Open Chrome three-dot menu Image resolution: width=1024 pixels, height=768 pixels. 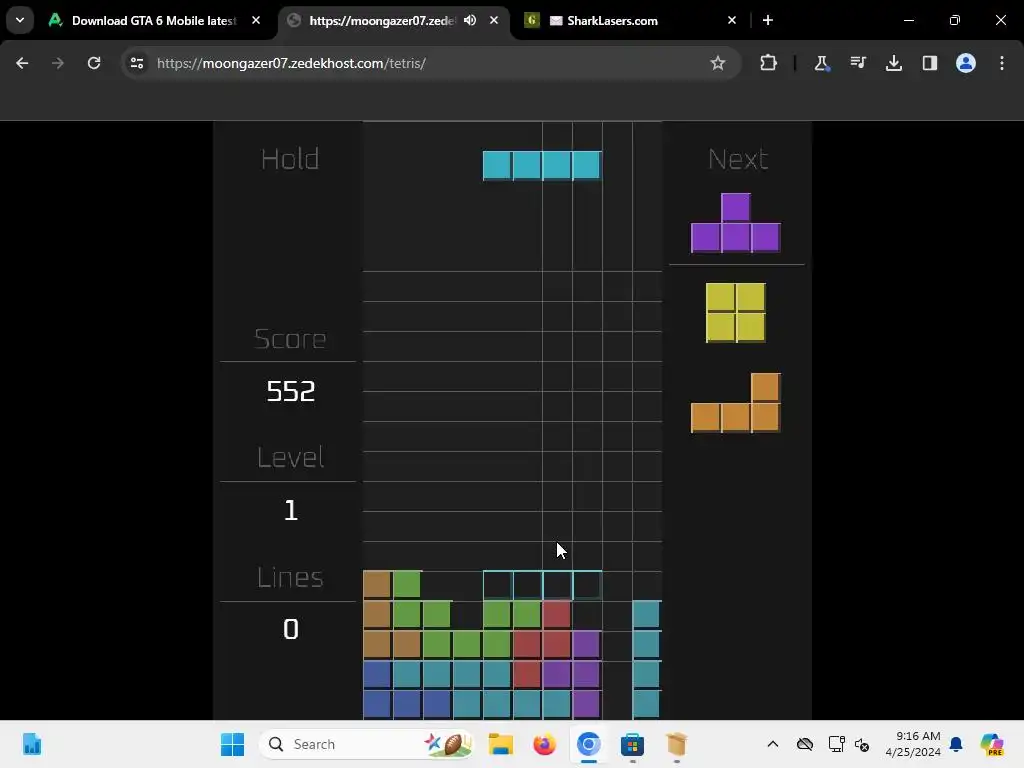[x=1002, y=63]
